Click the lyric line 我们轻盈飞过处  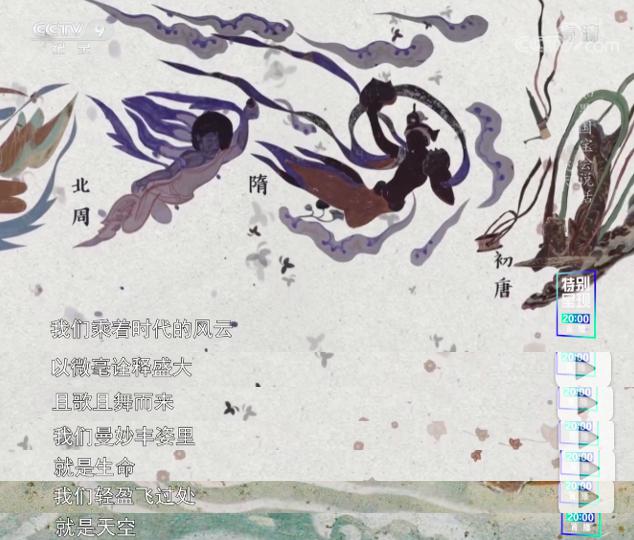[122, 496]
